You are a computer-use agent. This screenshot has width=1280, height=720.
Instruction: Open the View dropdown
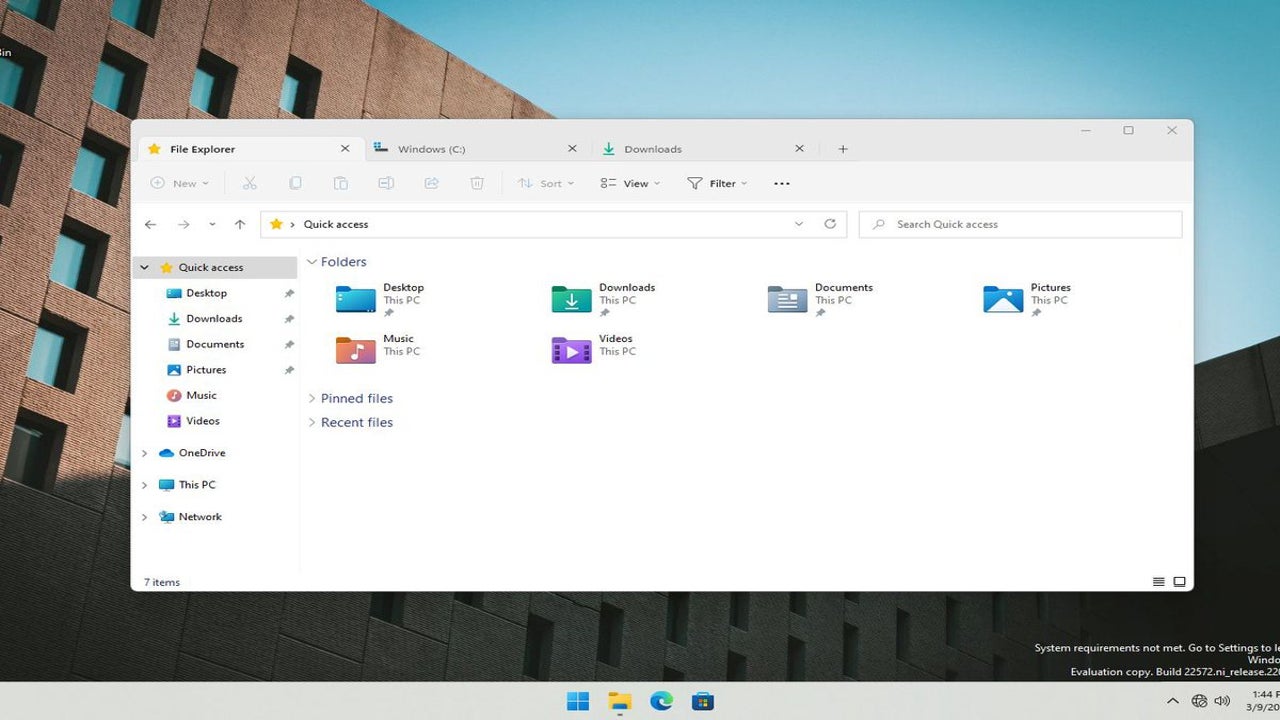(629, 183)
